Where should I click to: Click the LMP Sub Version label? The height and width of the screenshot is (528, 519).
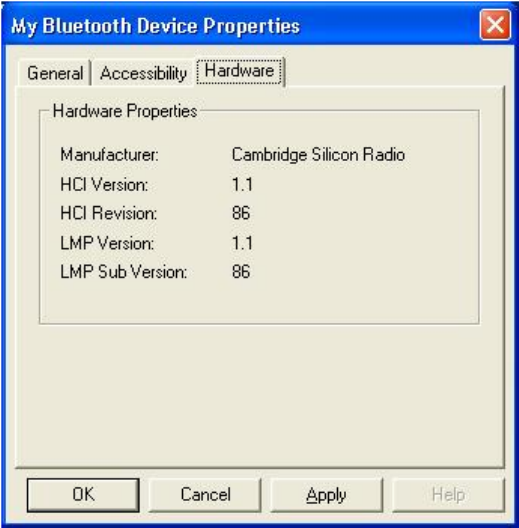(x=124, y=271)
